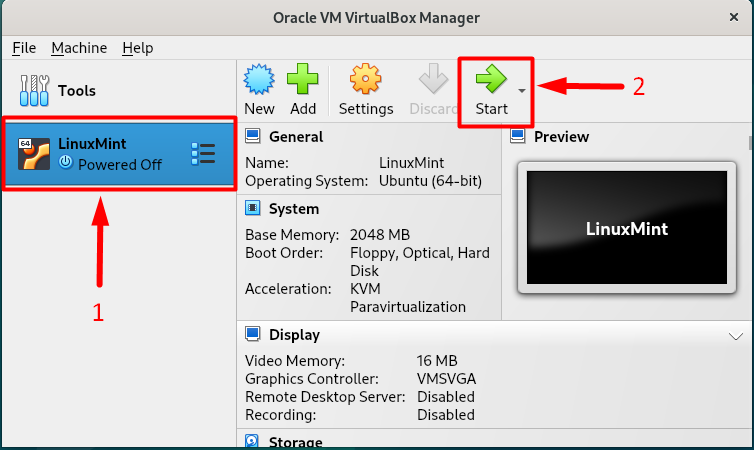Screen dimensions: 754x450
Task: Open the Machine menu
Action: (79, 48)
